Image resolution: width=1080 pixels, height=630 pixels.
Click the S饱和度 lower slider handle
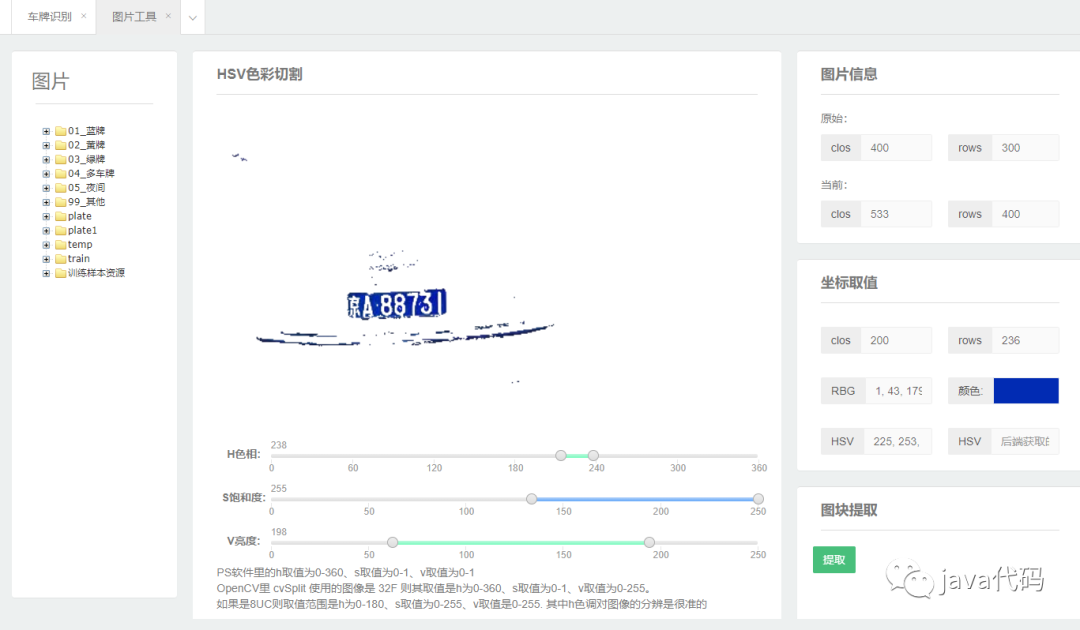coord(532,498)
